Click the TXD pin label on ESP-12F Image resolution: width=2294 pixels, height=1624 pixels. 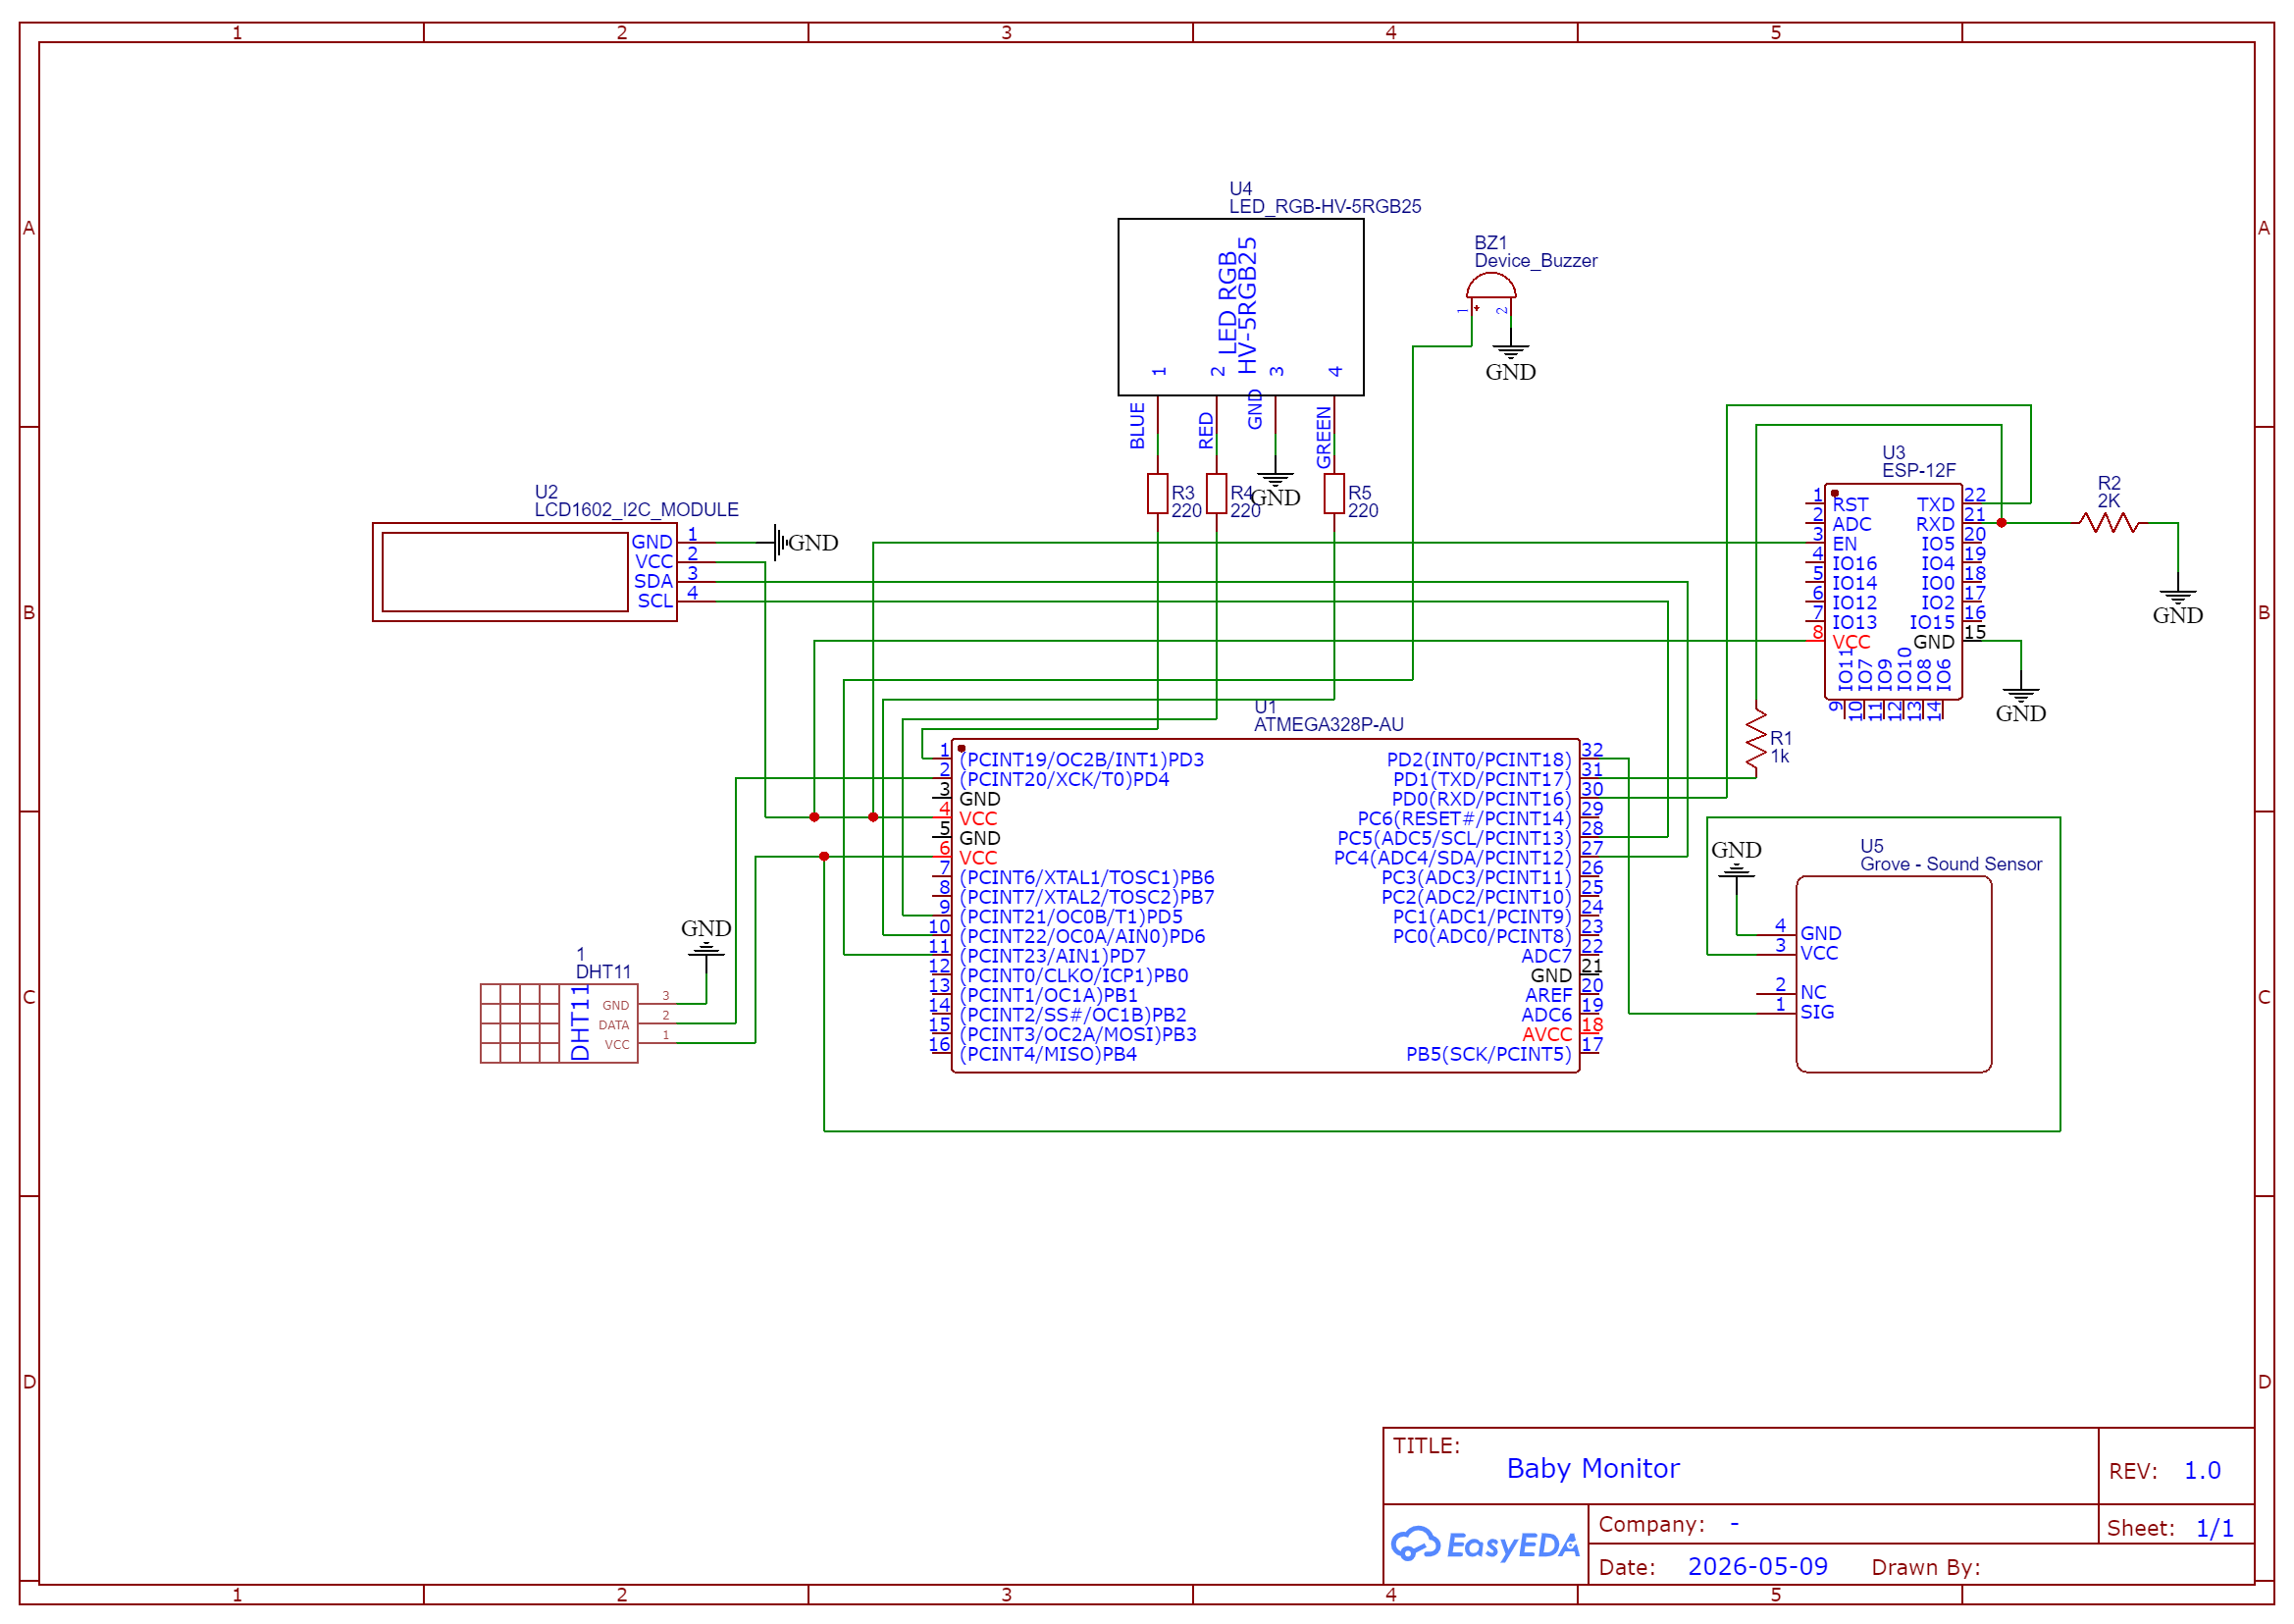coord(1934,504)
